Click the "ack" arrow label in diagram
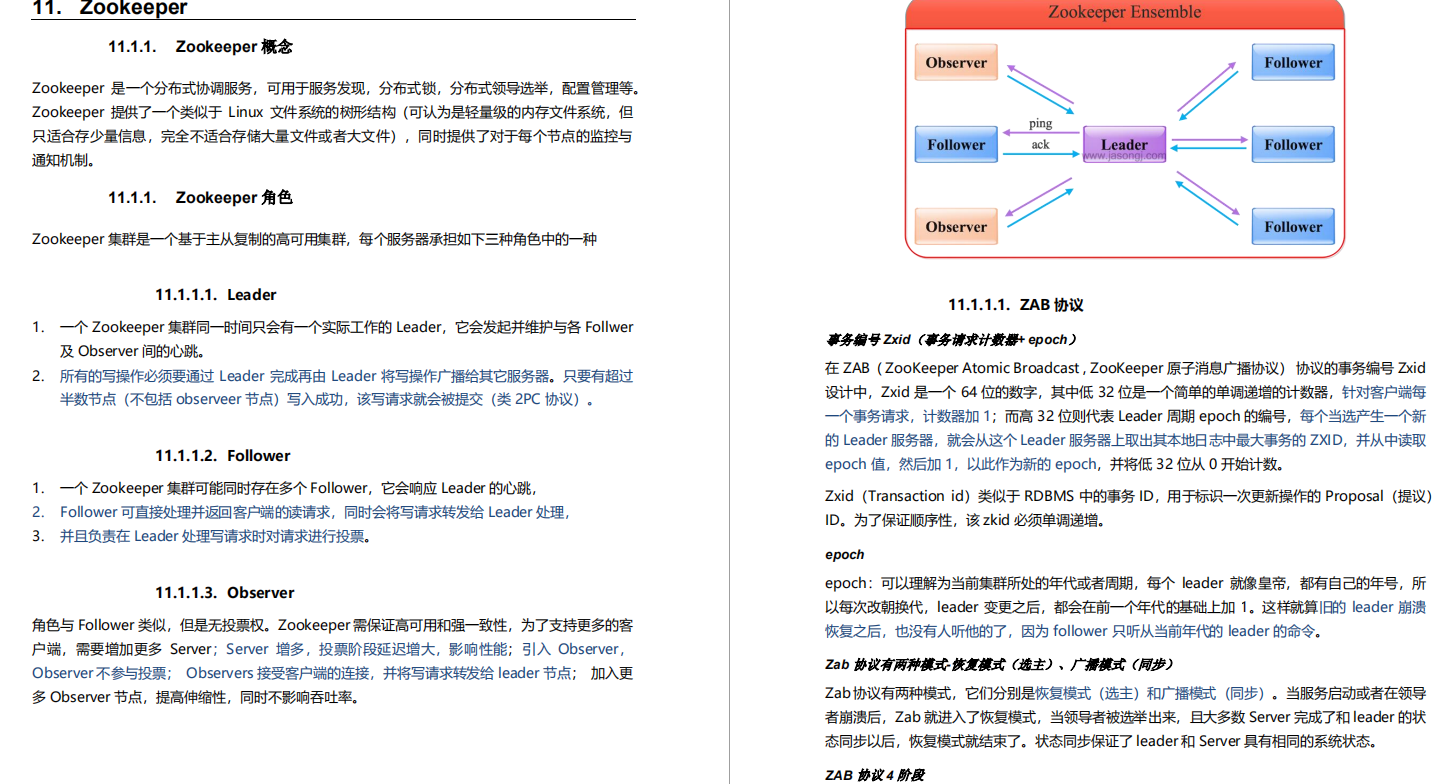This screenshot has width=1445, height=784. pos(1040,145)
